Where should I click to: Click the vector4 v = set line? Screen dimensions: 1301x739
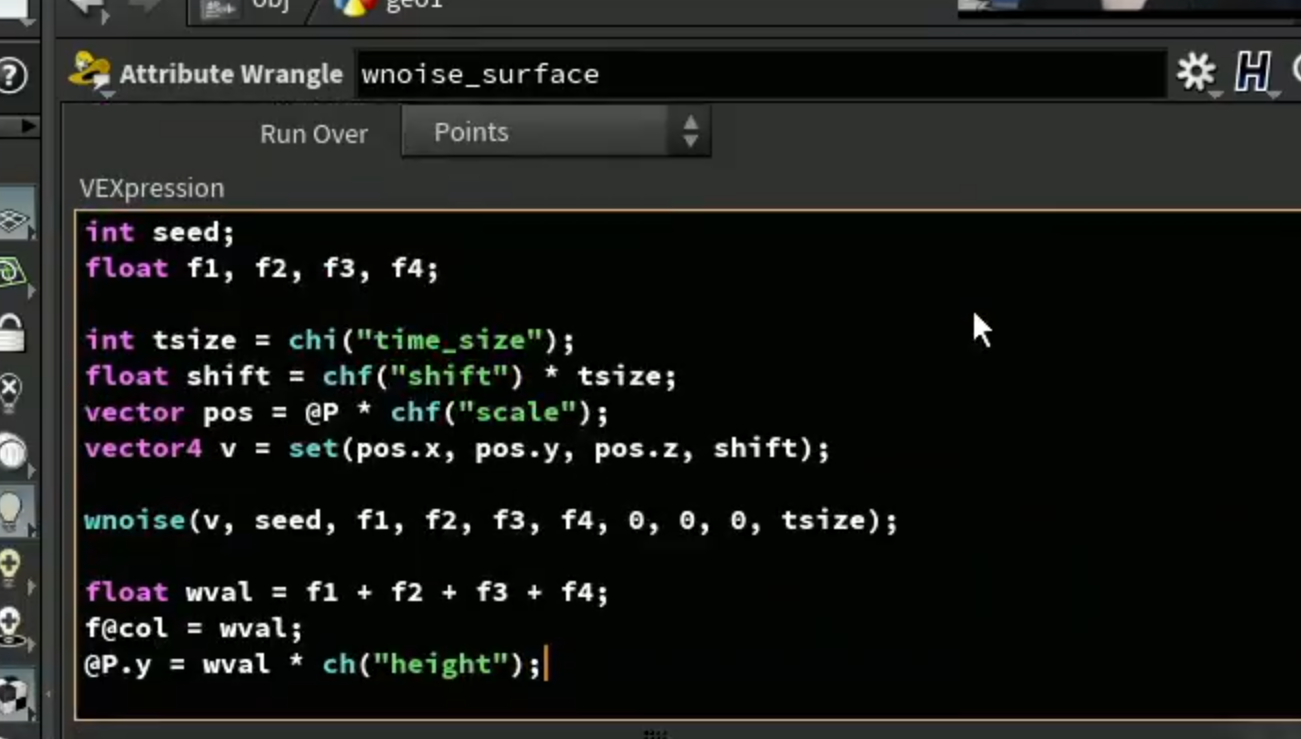457,448
